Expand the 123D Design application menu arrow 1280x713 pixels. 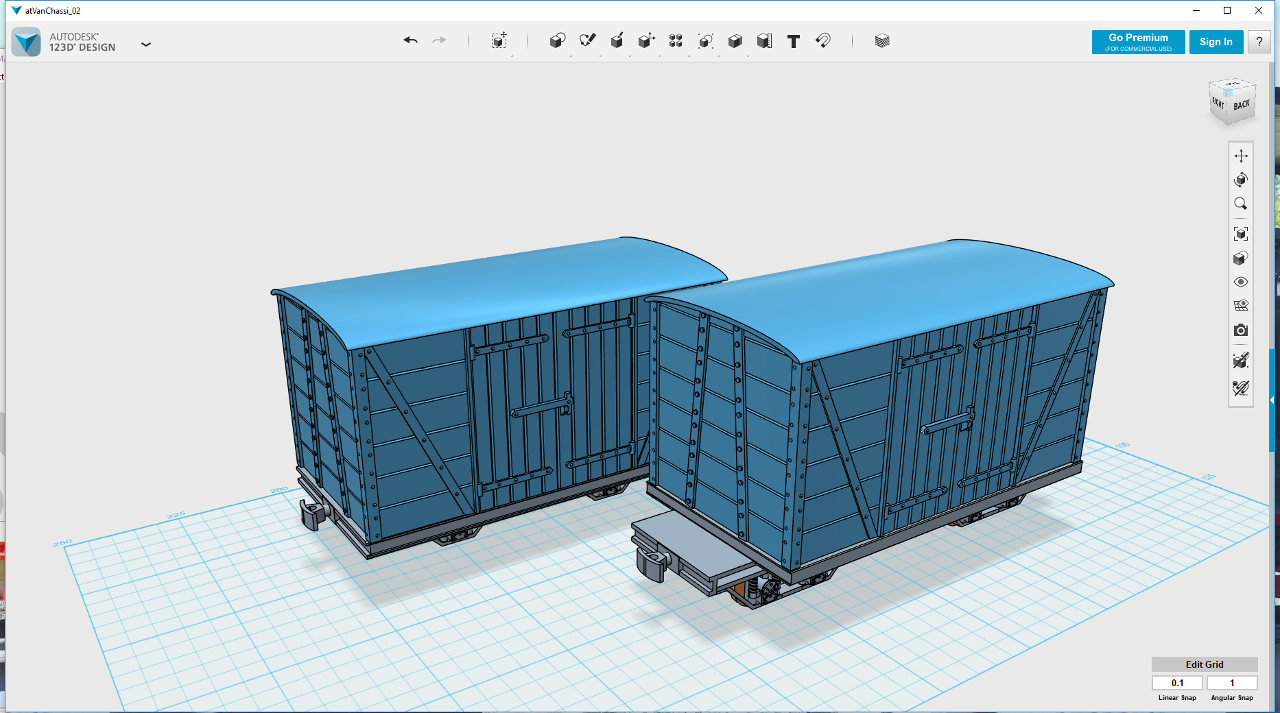146,44
